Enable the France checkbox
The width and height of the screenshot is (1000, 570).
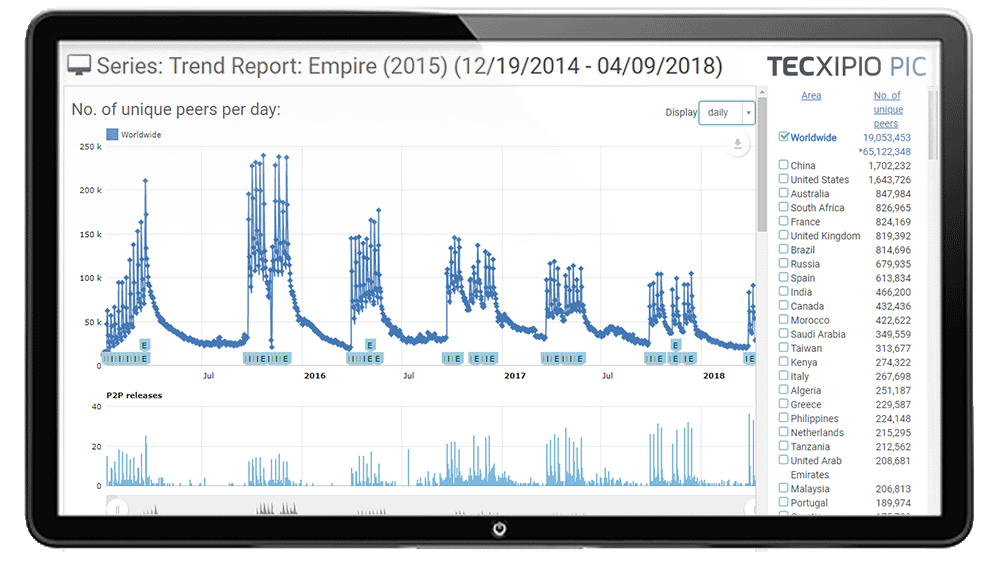pos(784,221)
